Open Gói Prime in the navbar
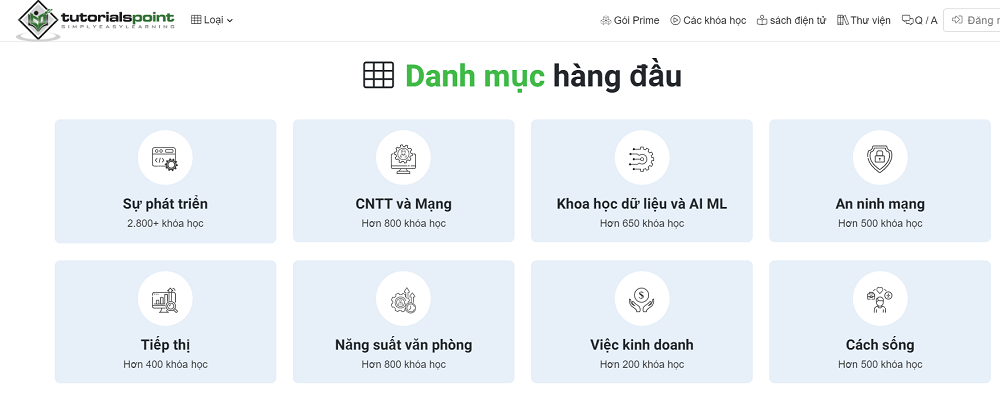The width and height of the screenshot is (1000, 402). (629, 20)
